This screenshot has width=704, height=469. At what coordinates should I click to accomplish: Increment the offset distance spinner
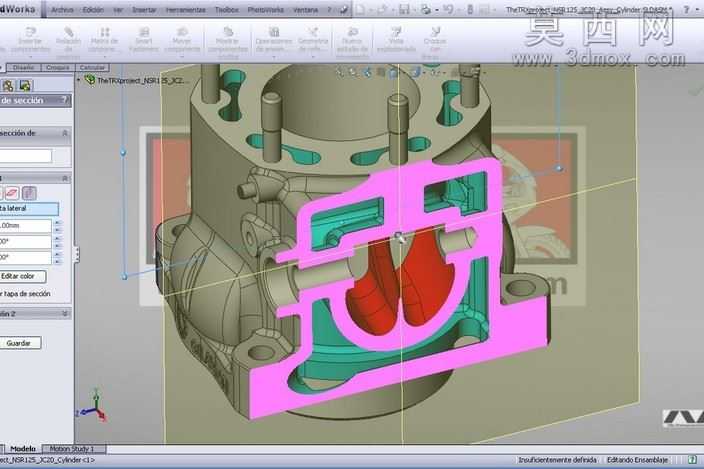coord(57,223)
